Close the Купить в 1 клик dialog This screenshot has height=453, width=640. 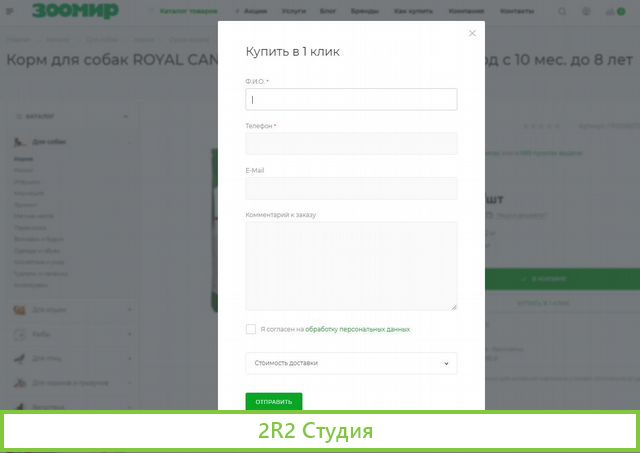click(x=472, y=33)
